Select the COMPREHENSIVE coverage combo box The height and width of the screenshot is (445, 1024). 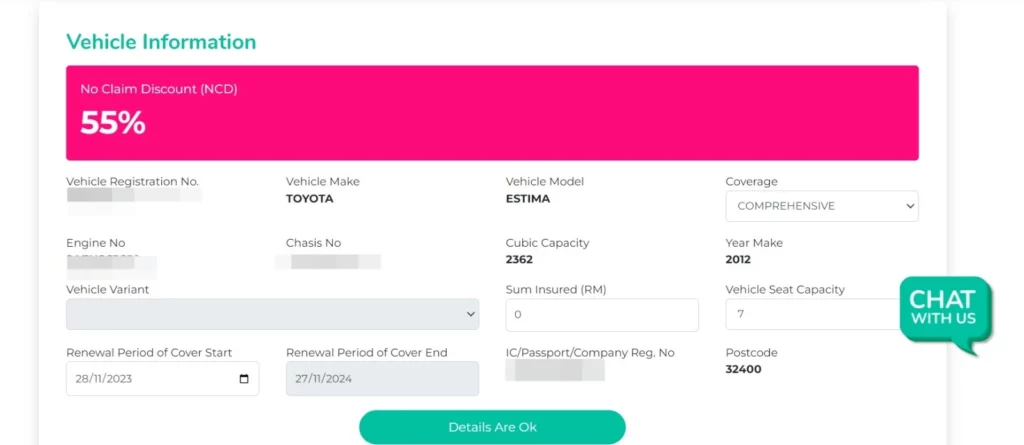point(822,206)
